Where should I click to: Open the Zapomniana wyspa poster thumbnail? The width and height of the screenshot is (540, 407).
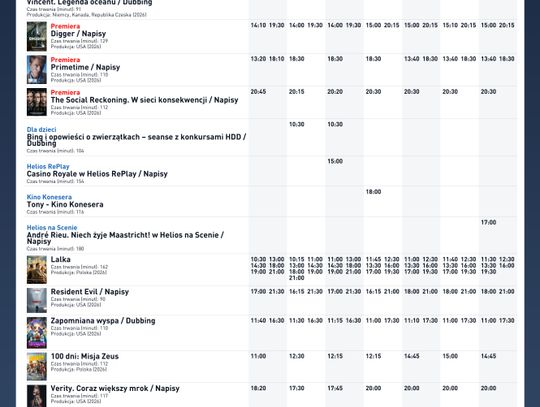(x=37, y=333)
